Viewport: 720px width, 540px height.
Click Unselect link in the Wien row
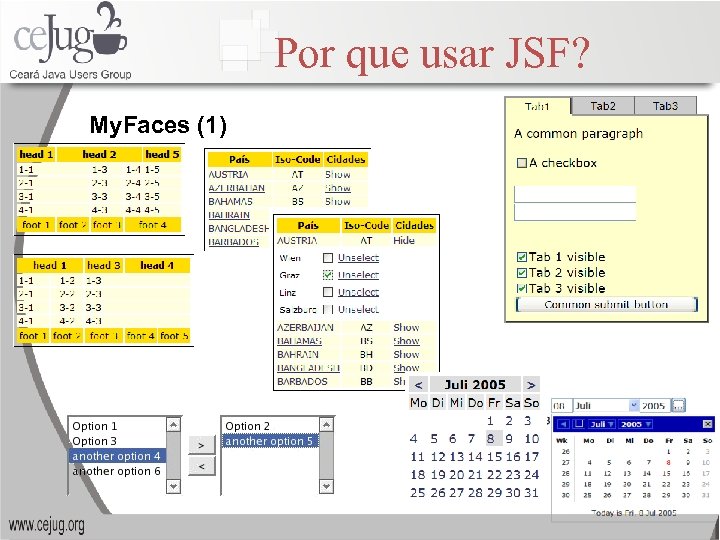click(358, 258)
